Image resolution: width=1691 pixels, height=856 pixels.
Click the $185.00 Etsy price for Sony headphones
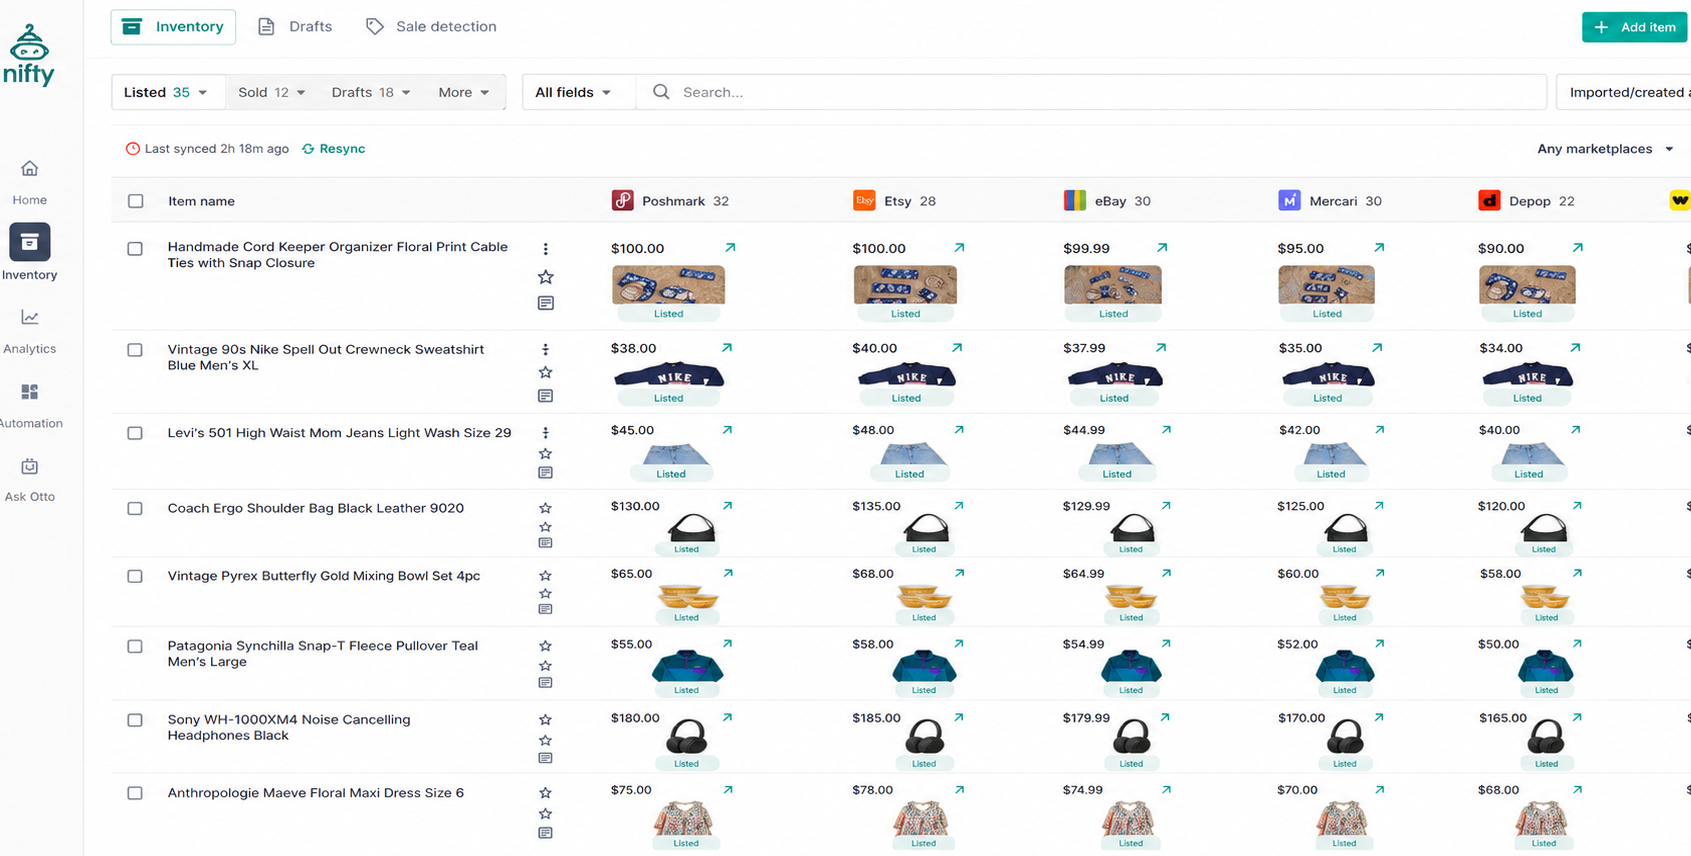(876, 718)
